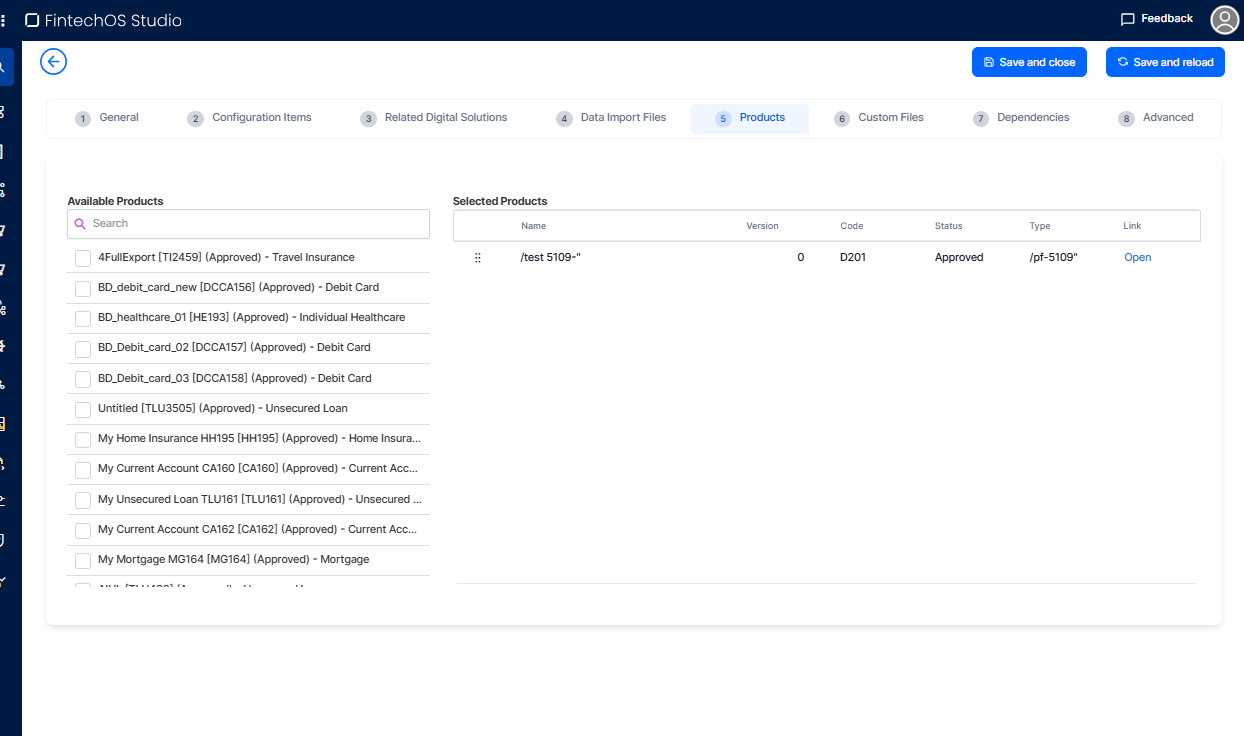Click the Save and close button

[1029, 62]
